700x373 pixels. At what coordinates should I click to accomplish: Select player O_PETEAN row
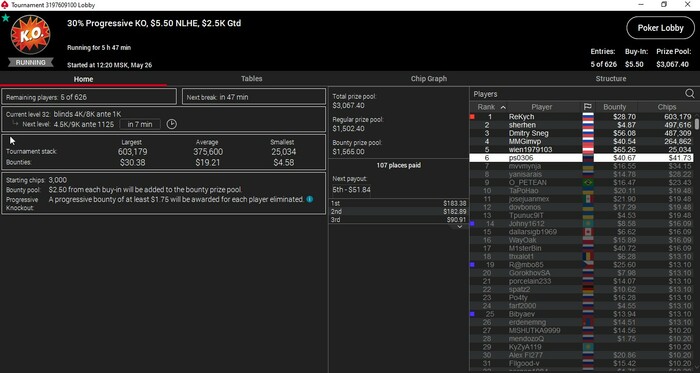tap(582, 182)
